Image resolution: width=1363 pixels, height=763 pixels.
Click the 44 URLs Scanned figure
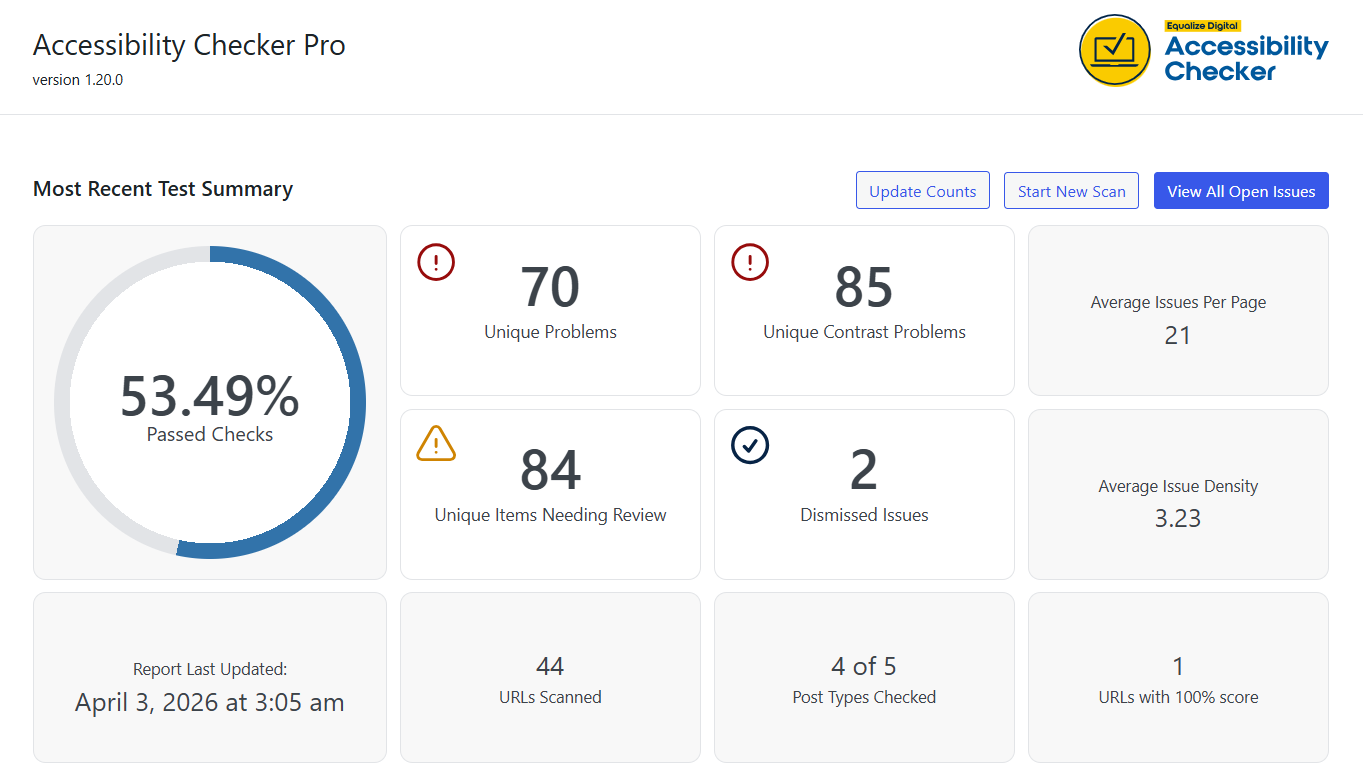(550, 666)
